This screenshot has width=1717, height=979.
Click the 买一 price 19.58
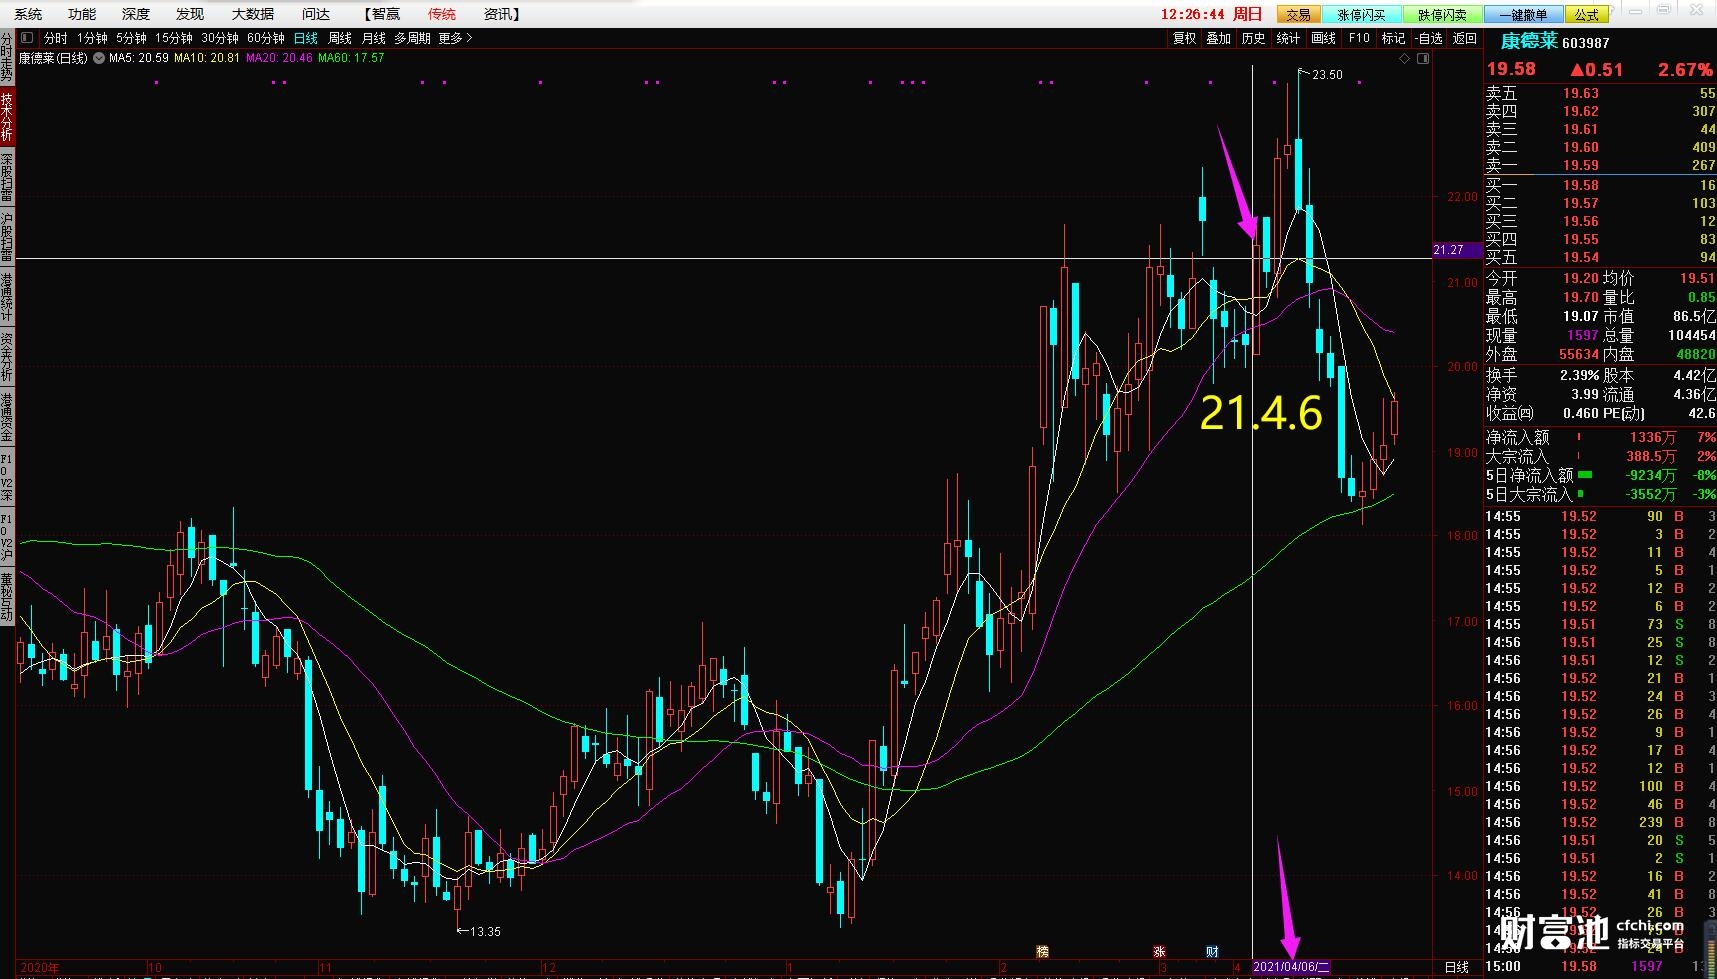click(1581, 185)
